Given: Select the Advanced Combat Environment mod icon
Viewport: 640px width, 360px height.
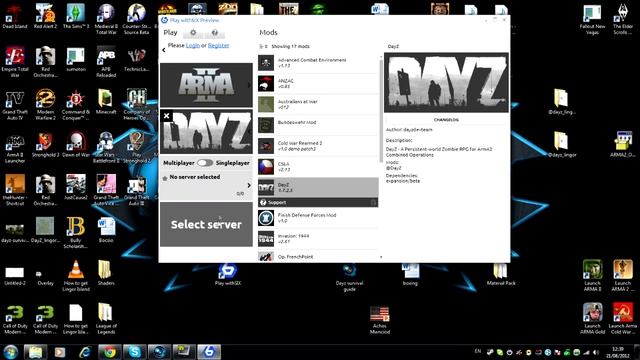Looking at the screenshot, I should pos(266,63).
